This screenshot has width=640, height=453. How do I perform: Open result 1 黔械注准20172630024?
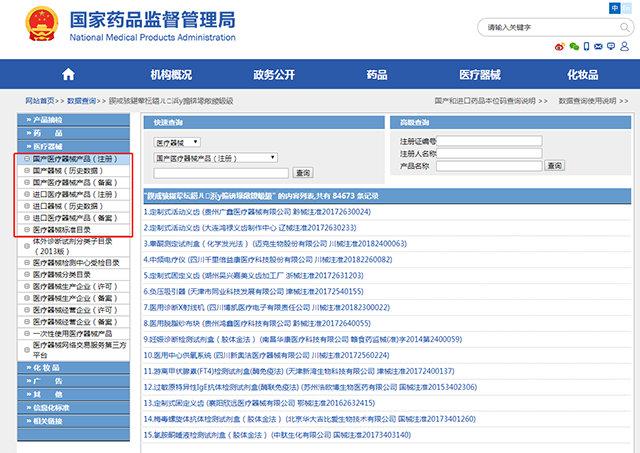[x=257, y=212]
